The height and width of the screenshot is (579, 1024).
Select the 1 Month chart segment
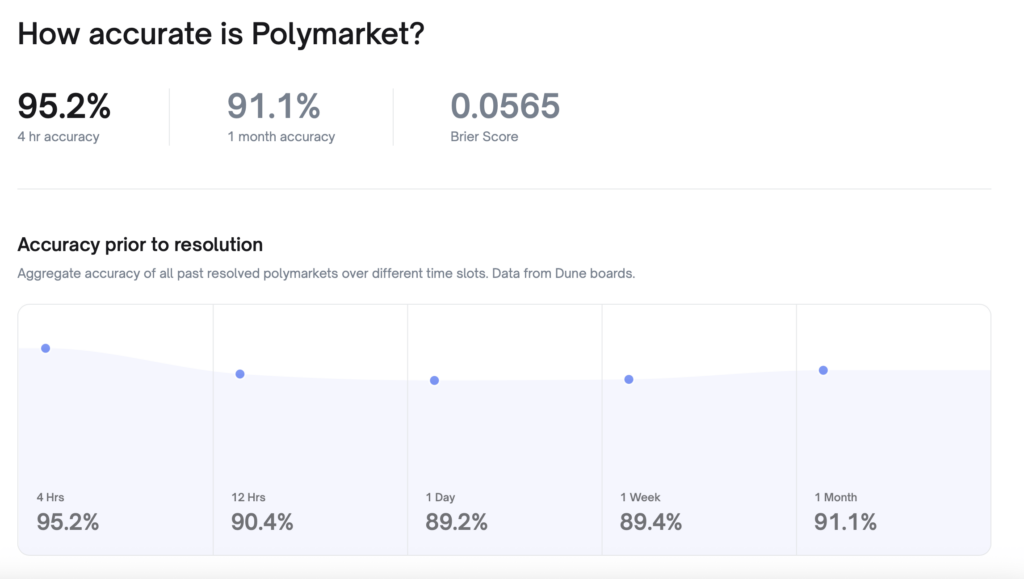pyautogui.click(x=893, y=430)
